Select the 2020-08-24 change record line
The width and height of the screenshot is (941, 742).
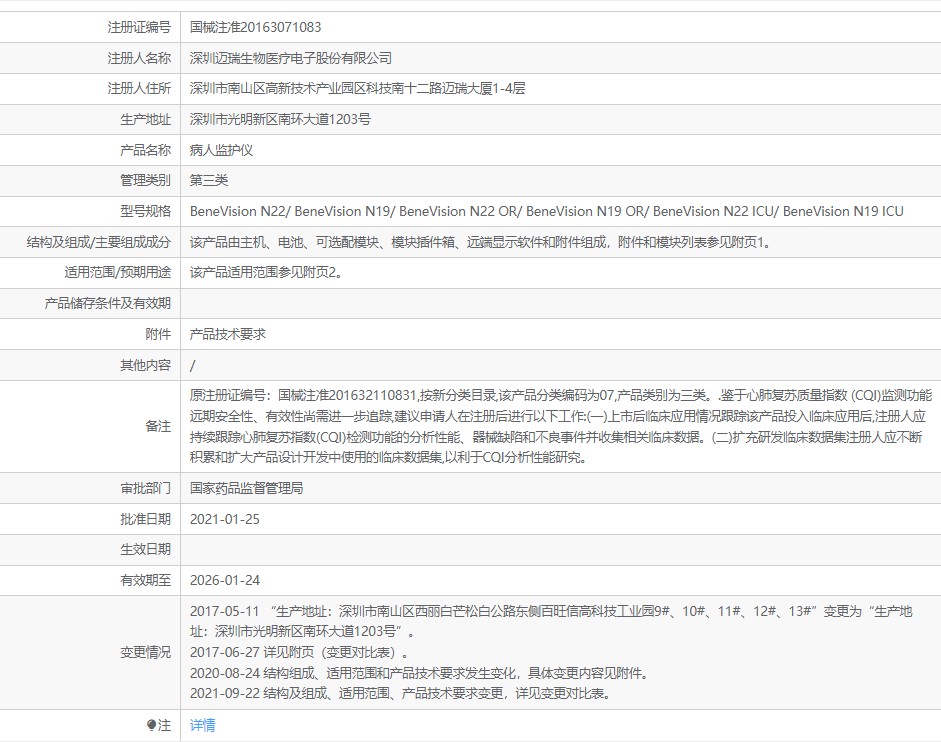421,674
